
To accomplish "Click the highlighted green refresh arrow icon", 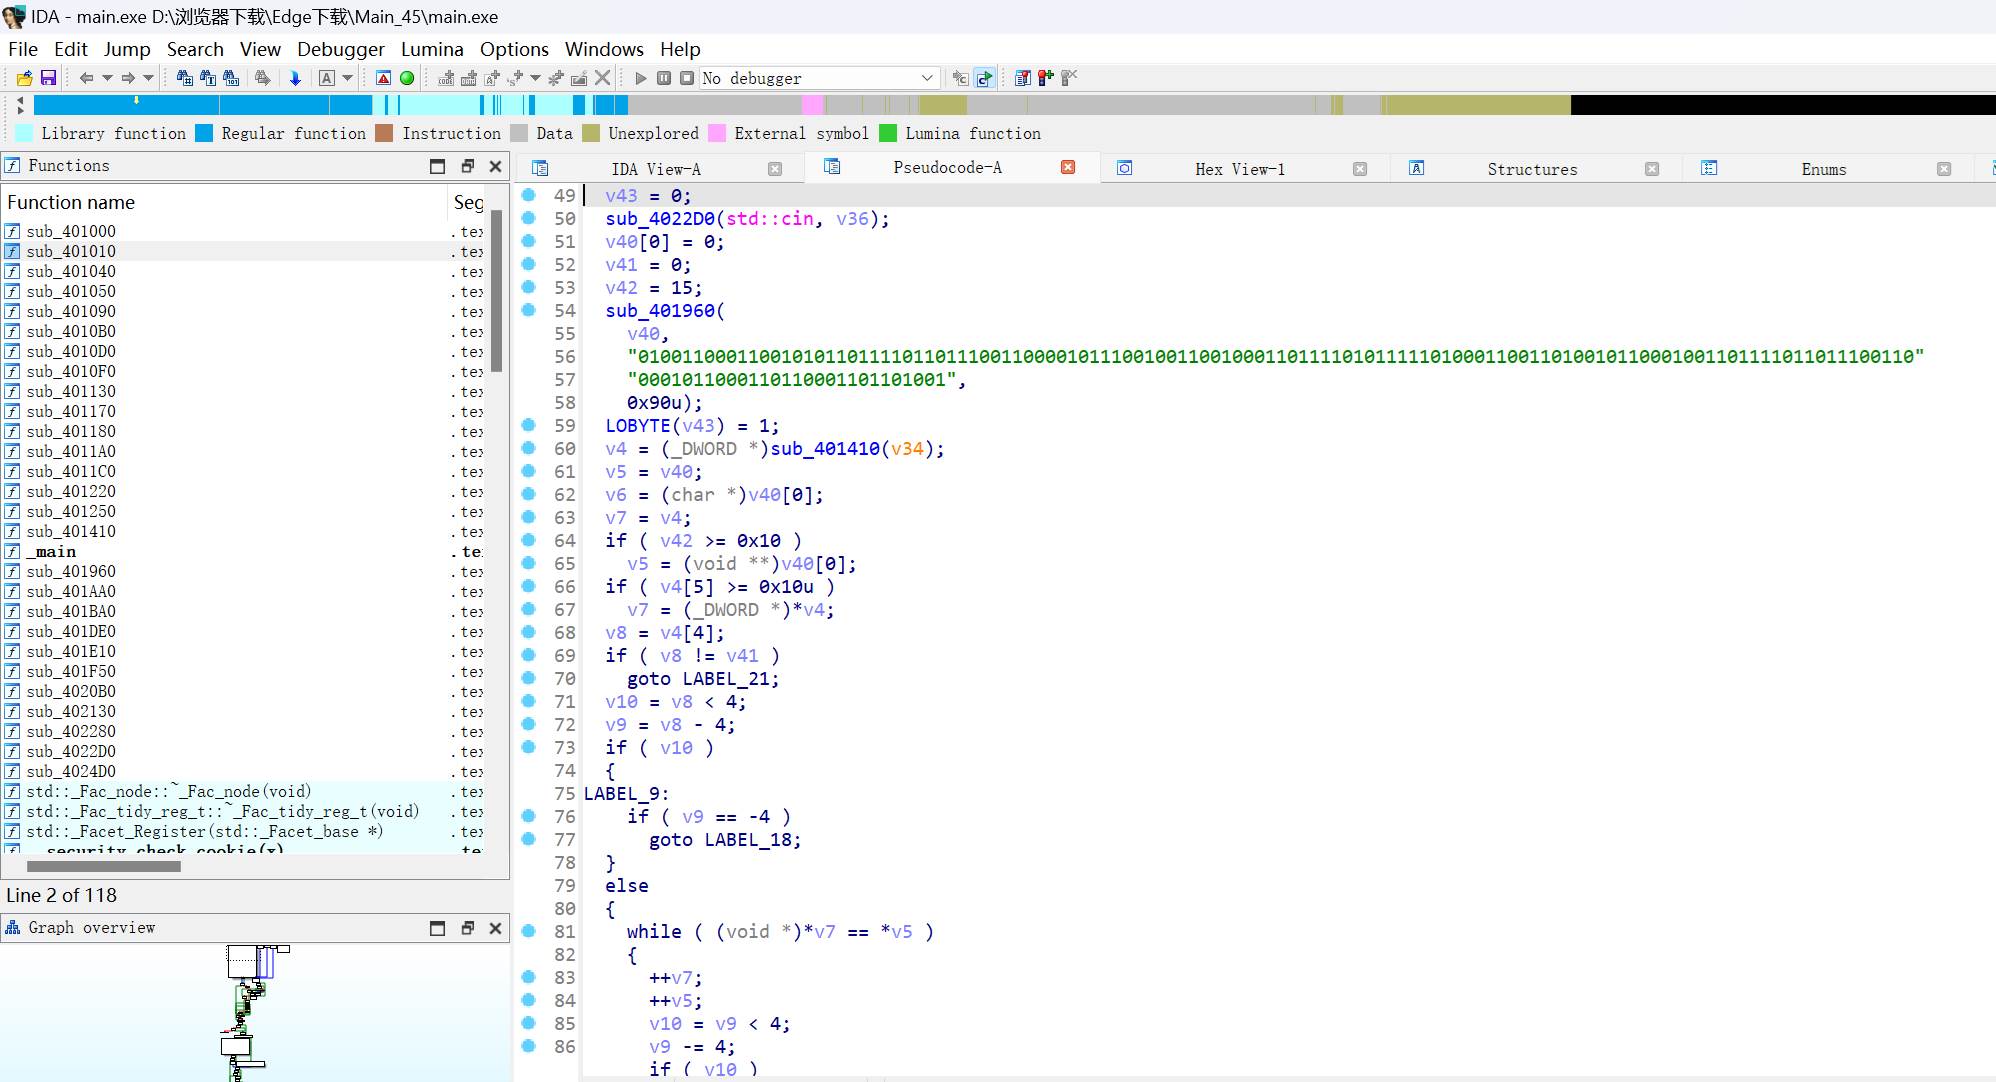I will pyautogui.click(x=984, y=78).
